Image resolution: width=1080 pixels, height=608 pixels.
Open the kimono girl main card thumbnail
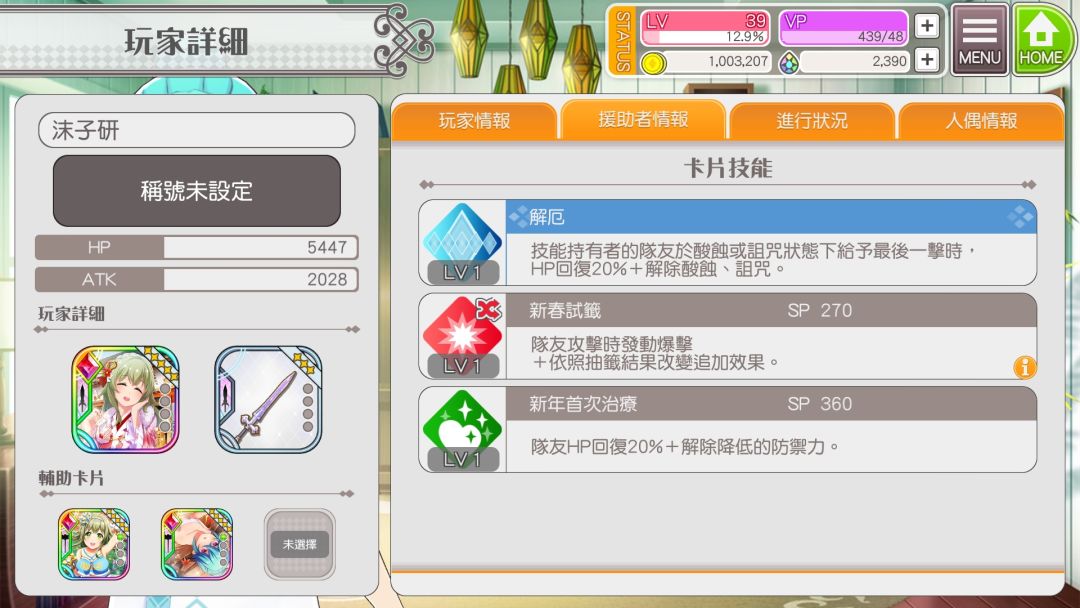125,399
